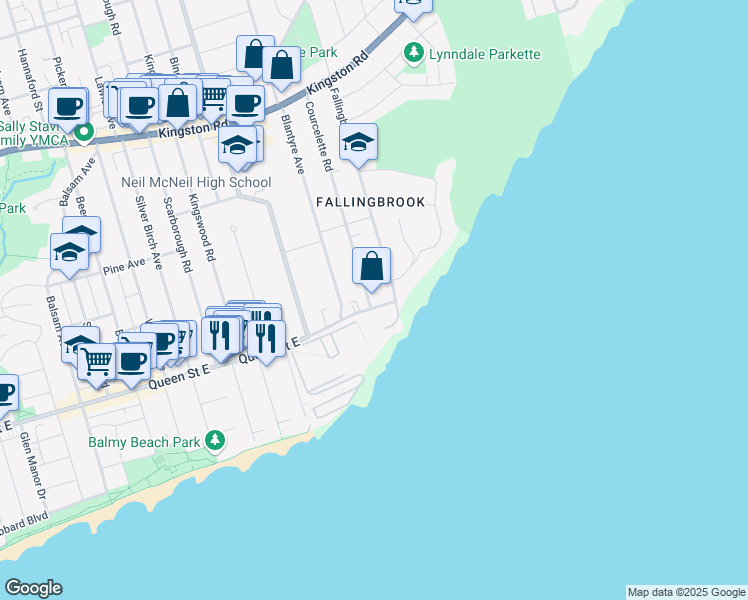This screenshot has width=748, height=600.
Task: Select the Glen Manor Dr street label
Action: click(x=33, y=466)
